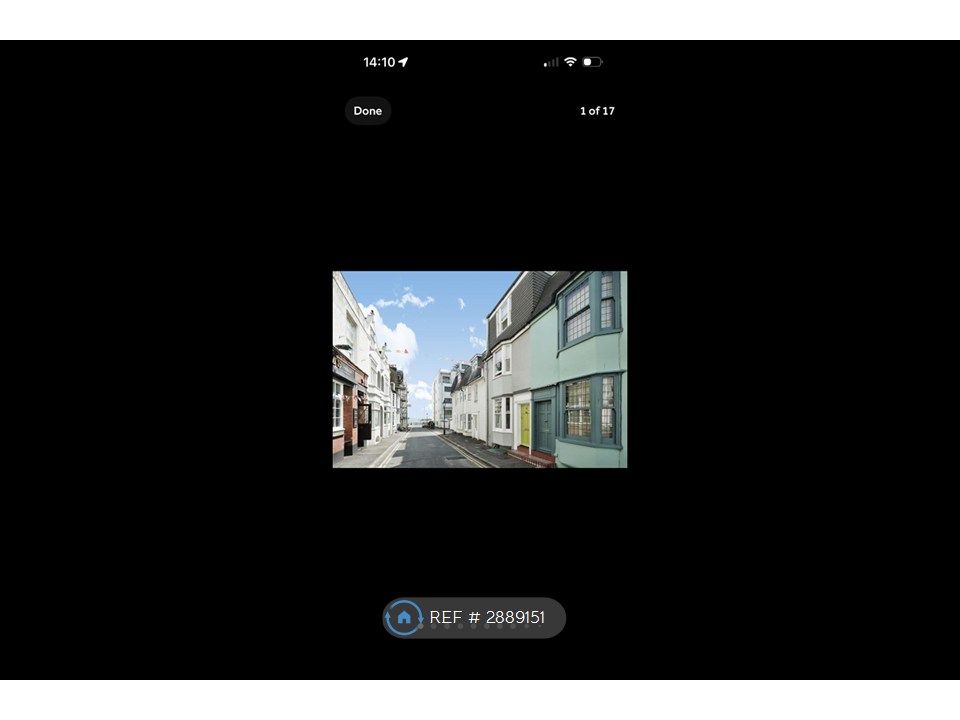This screenshot has width=960, height=720.
Task: Click the Wi-Fi status icon
Action: point(570,62)
